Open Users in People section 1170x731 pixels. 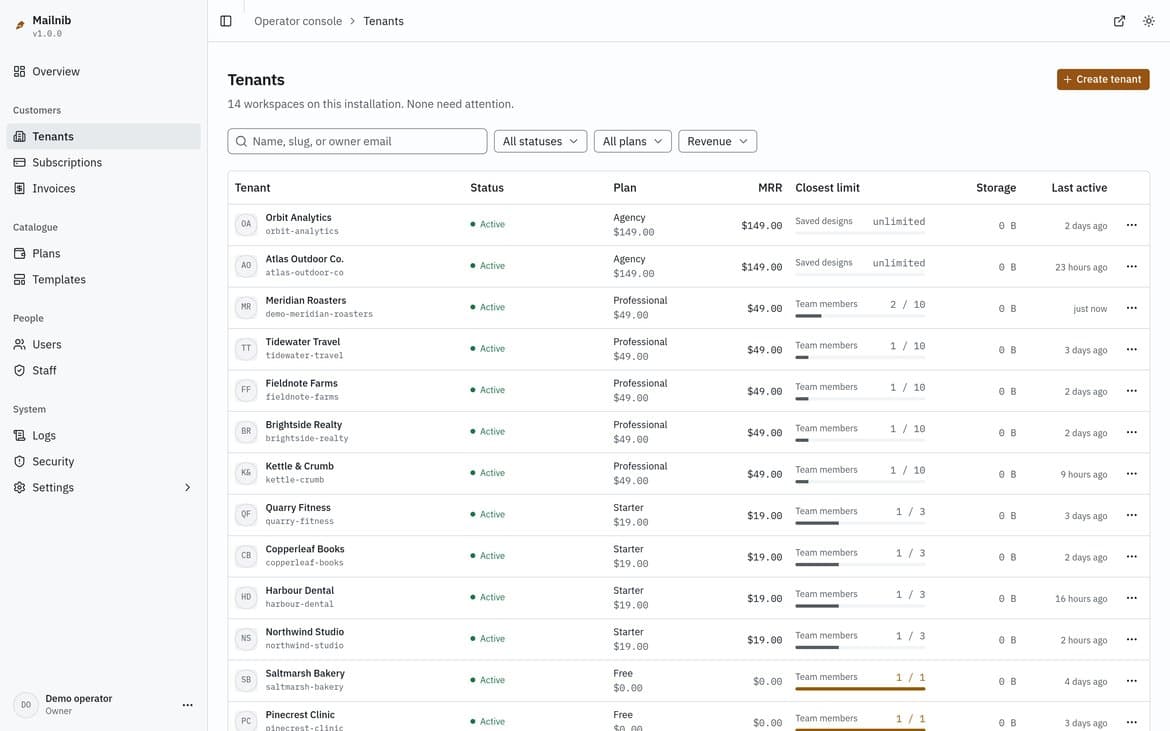tap(103, 345)
